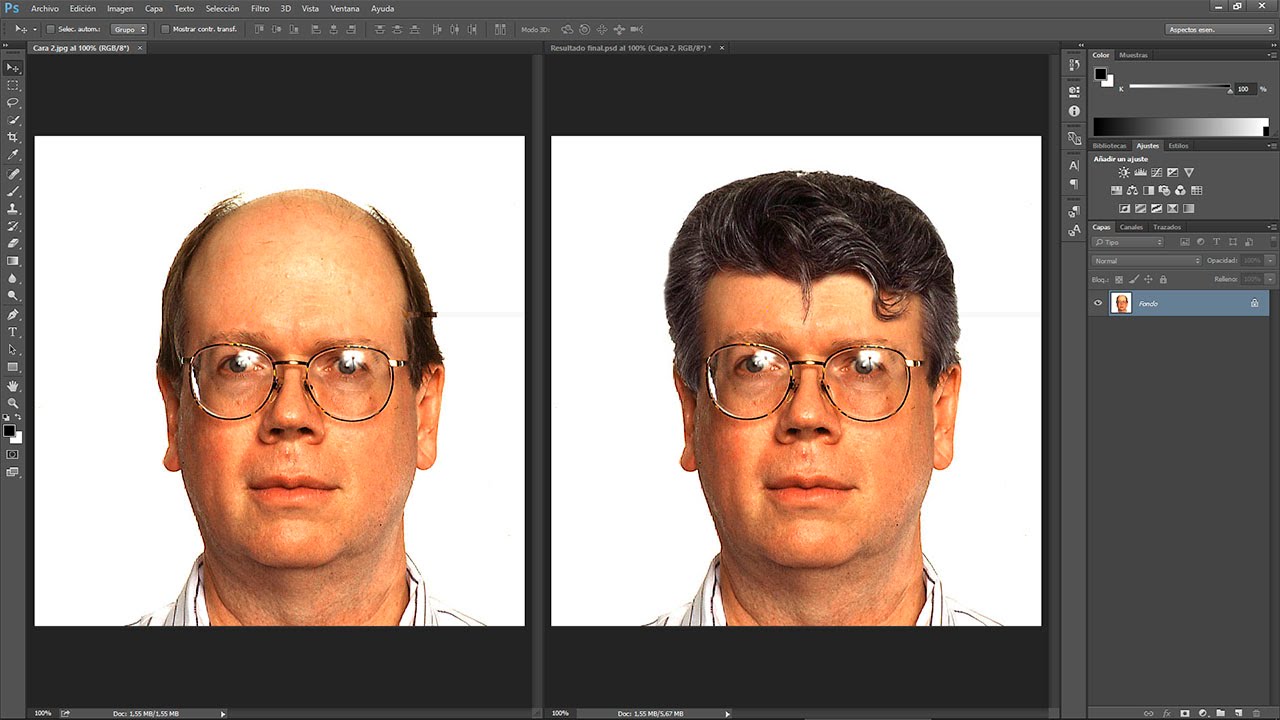Click the K slider handle
1280x720 pixels.
1230,91
